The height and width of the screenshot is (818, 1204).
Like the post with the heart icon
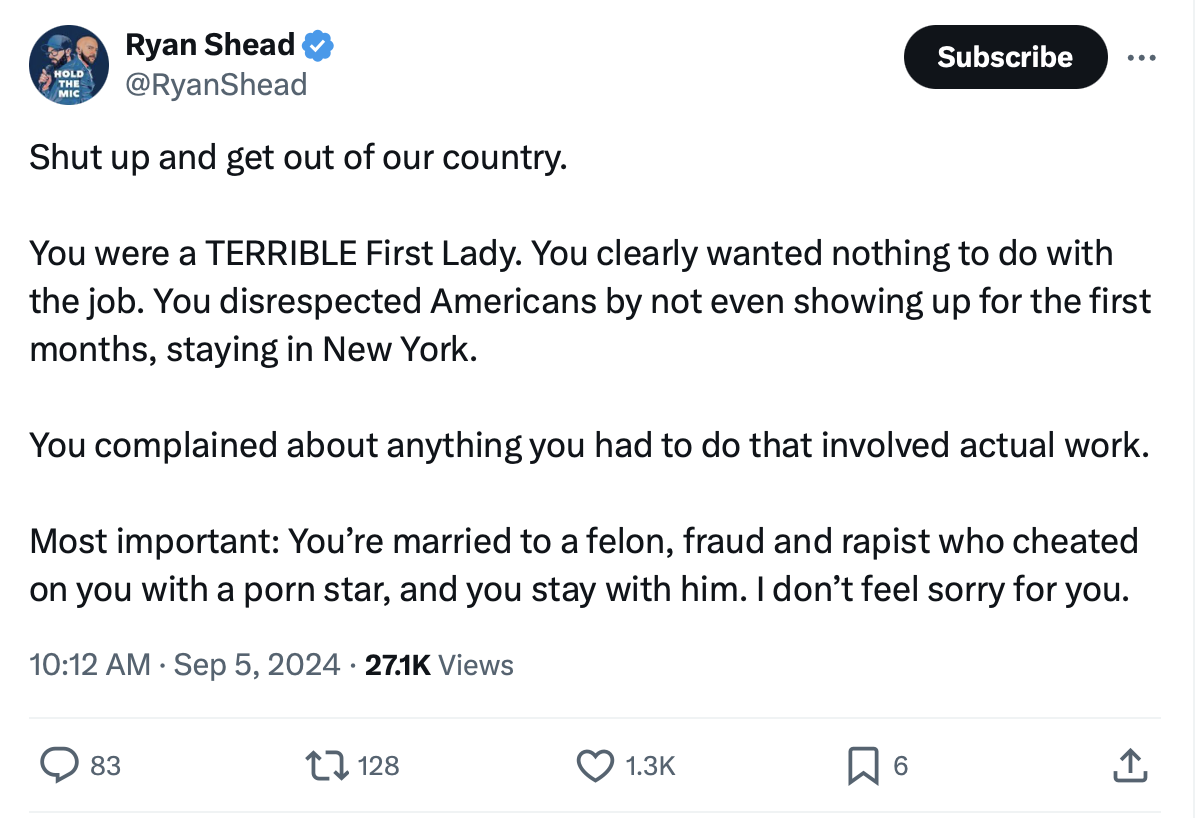pos(596,766)
